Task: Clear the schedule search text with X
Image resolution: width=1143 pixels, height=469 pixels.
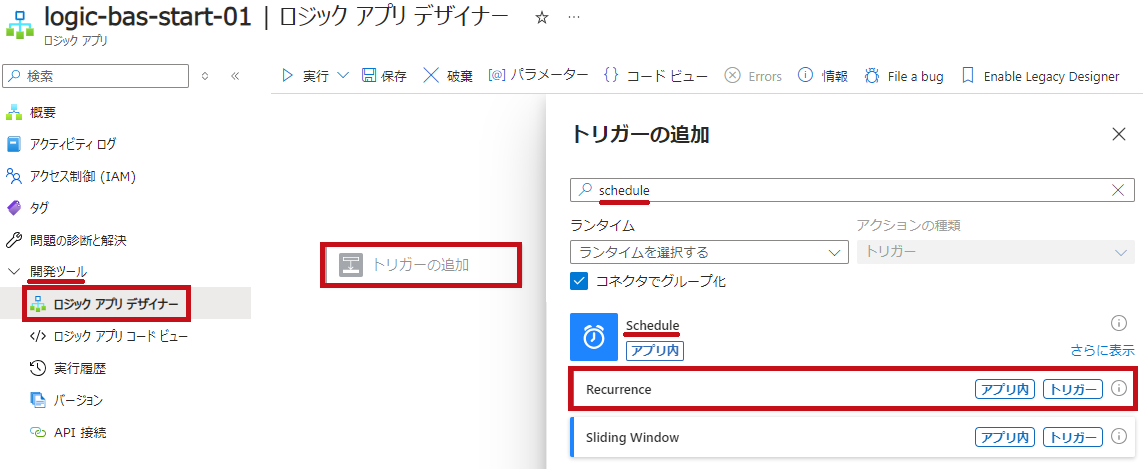Action: pyautogui.click(x=1117, y=190)
